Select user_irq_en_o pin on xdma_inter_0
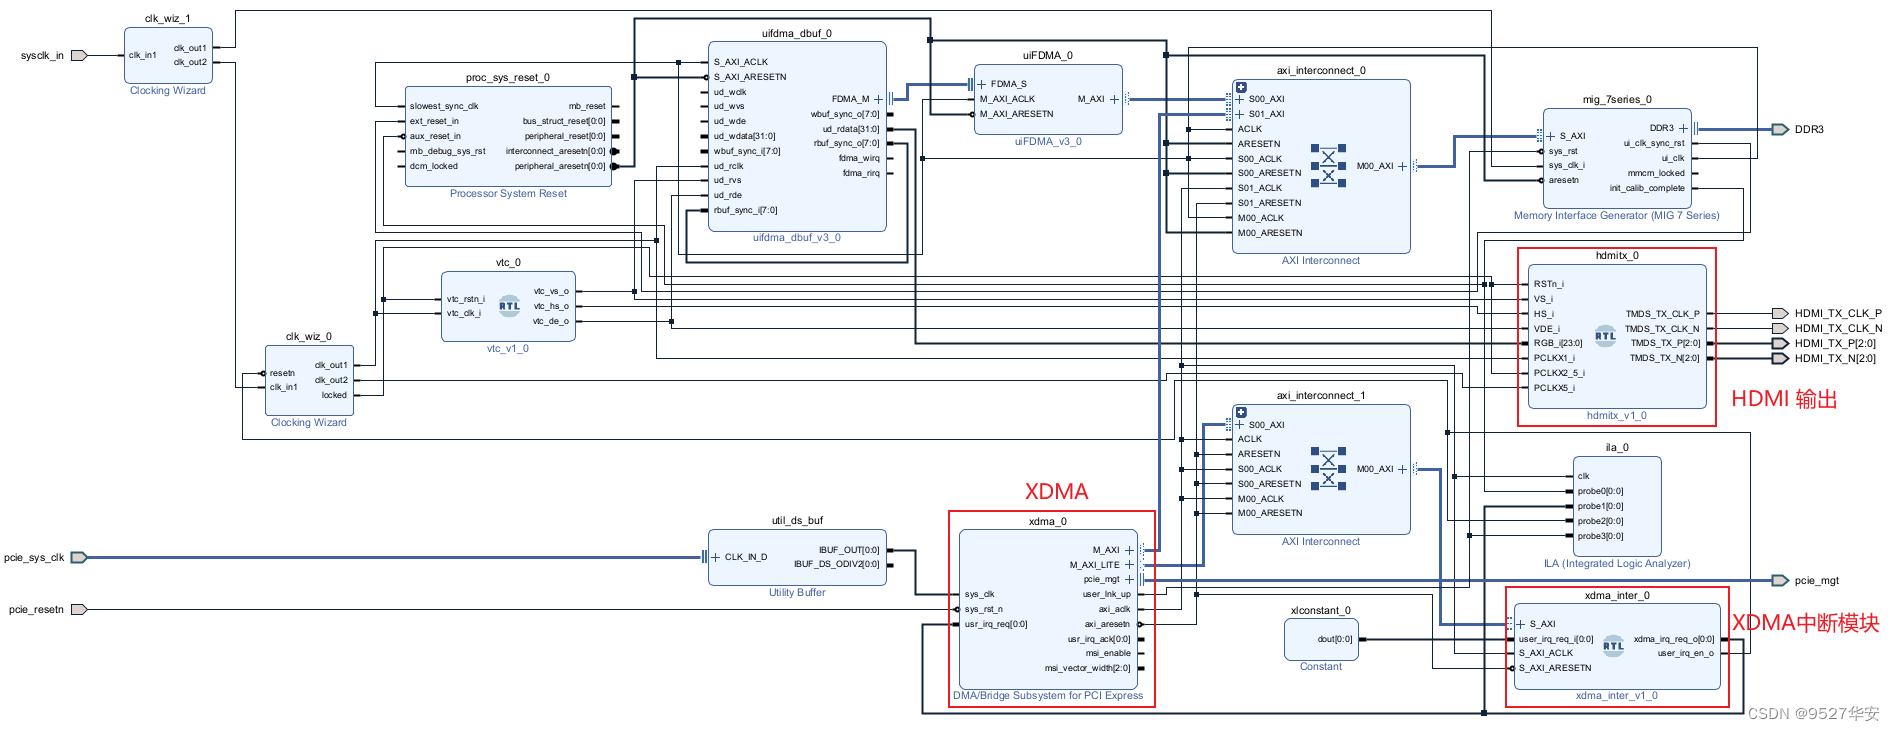Screen dimensions: 1895x731 (1685, 653)
